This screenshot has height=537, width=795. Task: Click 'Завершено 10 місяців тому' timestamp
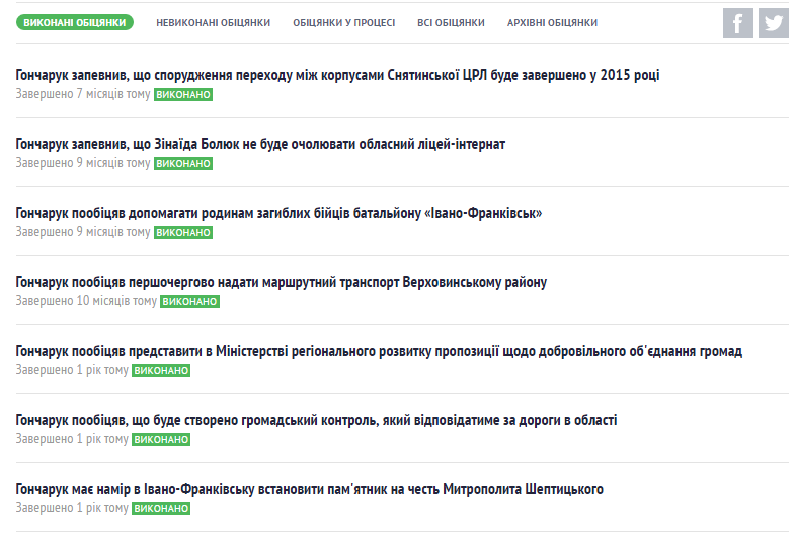click(86, 301)
